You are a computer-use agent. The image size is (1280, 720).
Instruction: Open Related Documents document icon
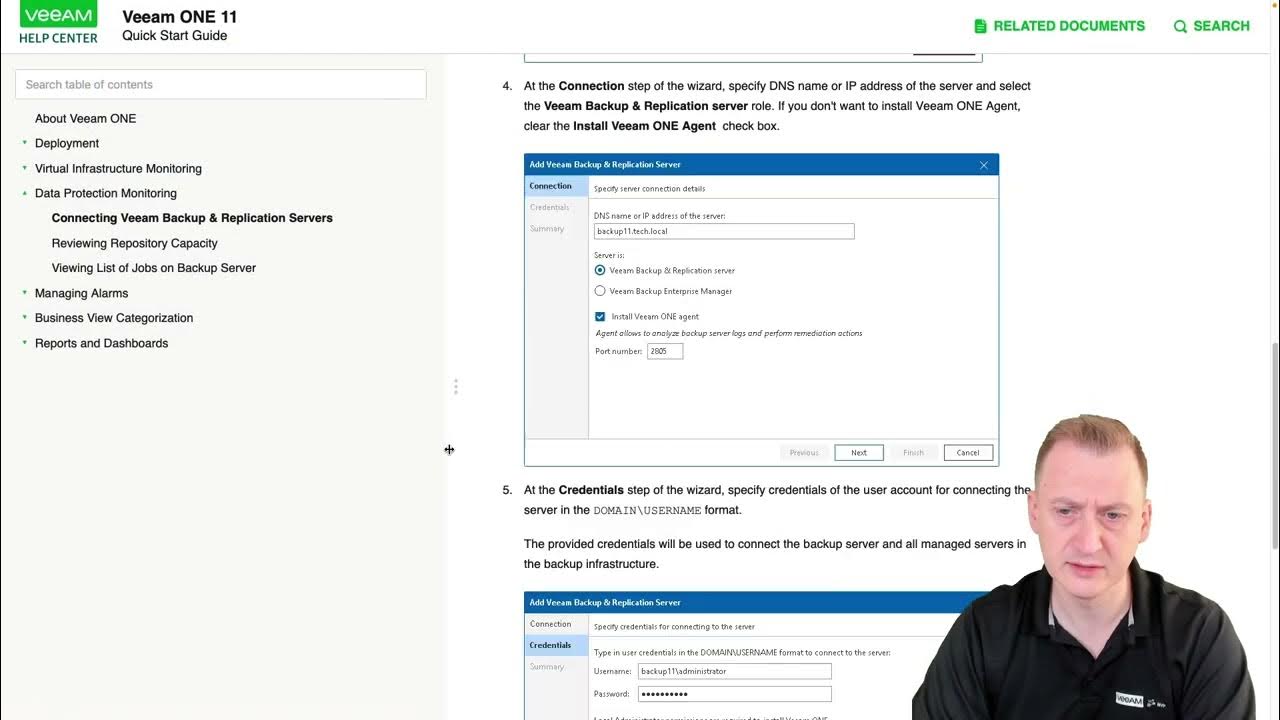coord(980,26)
